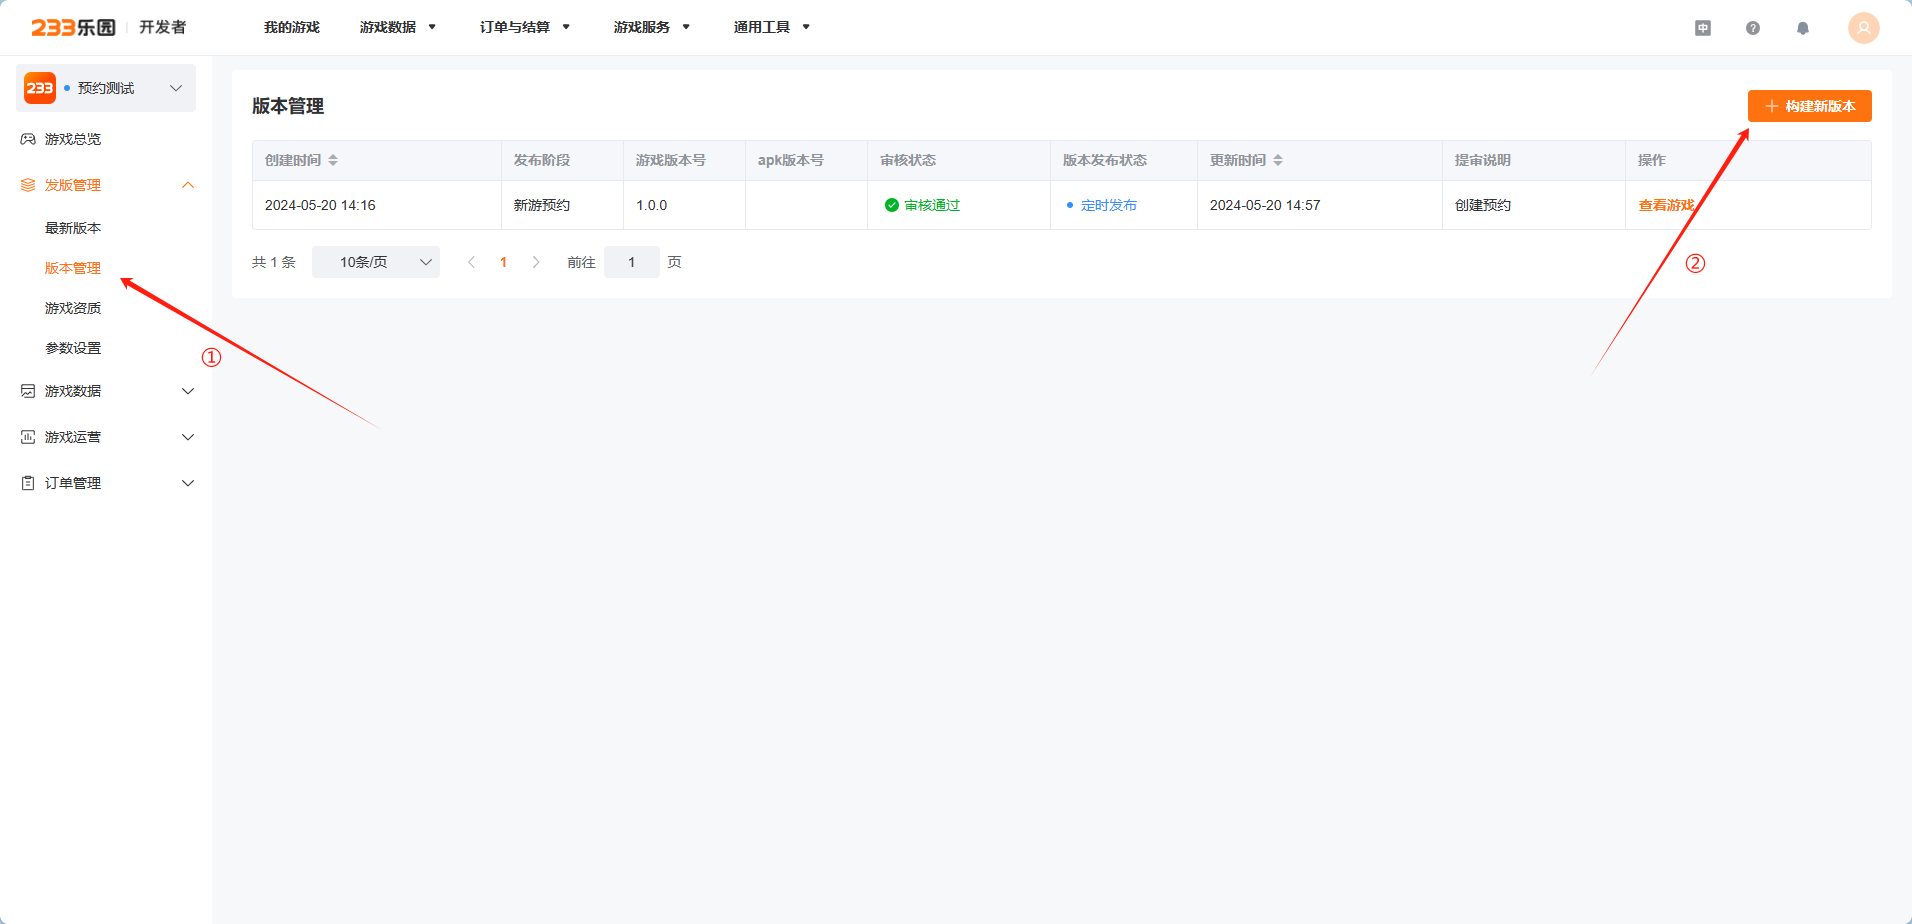Expand the 订单管理 sidebar section
1912x924 pixels.
[188, 483]
